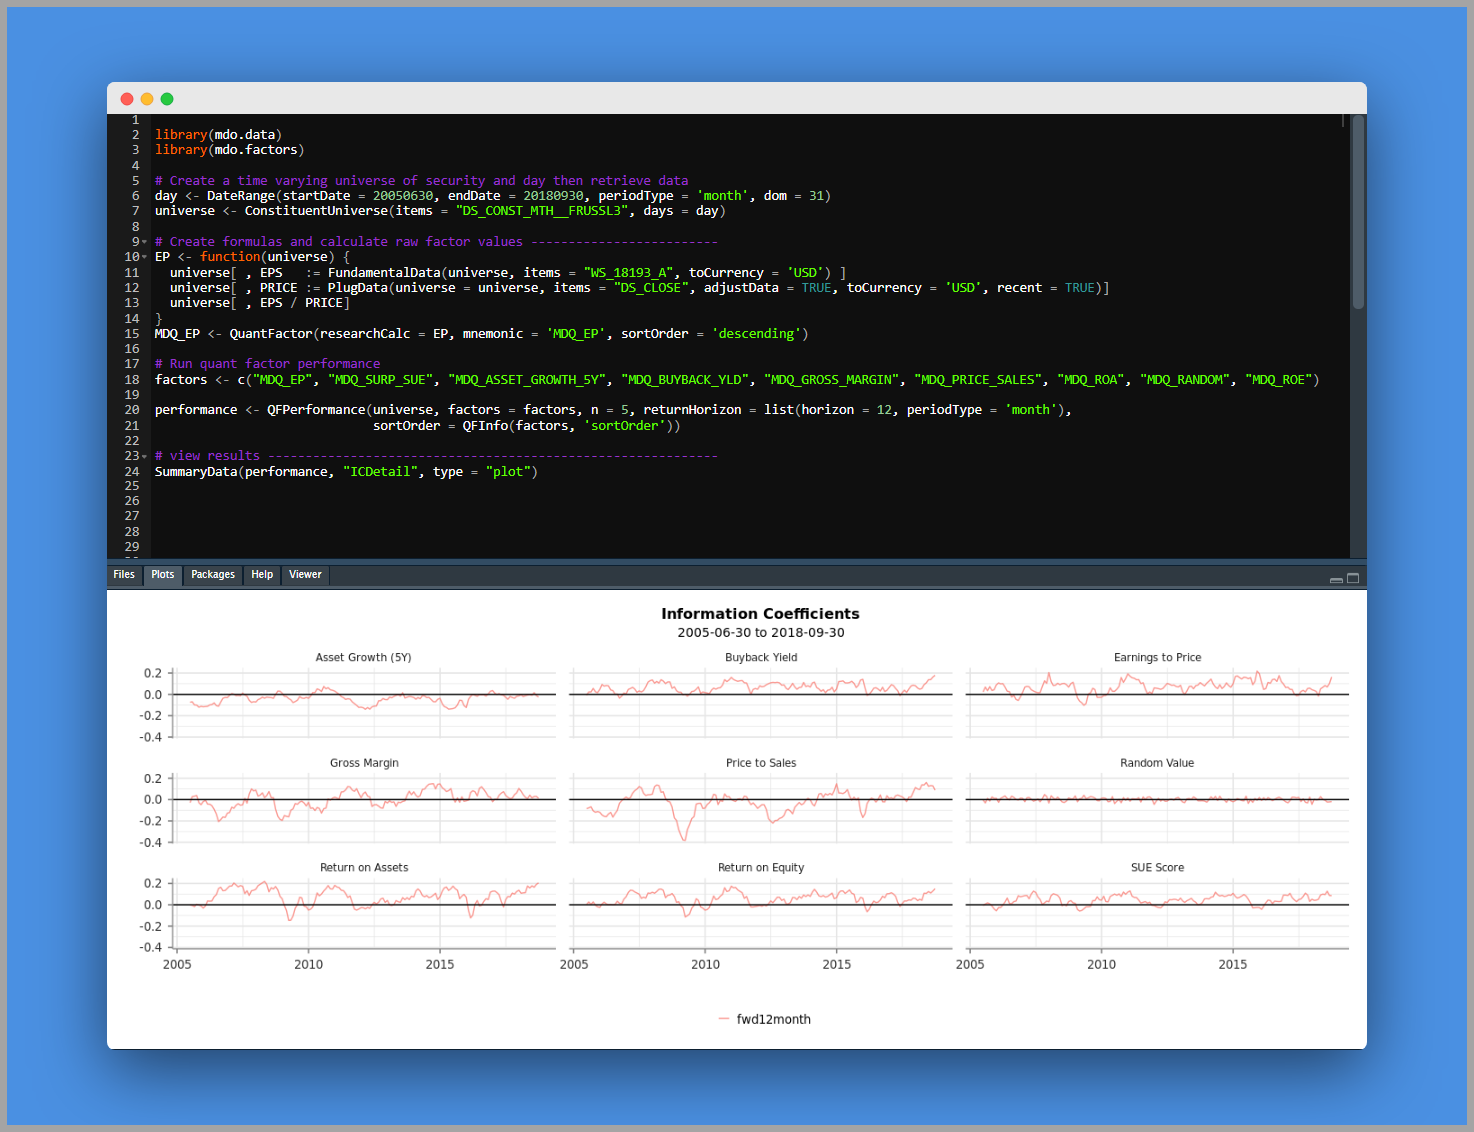The height and width of the screenshot is (1132, 1474).
Task: Switch to the Viewer tab
Action: [x=305, y=575]
